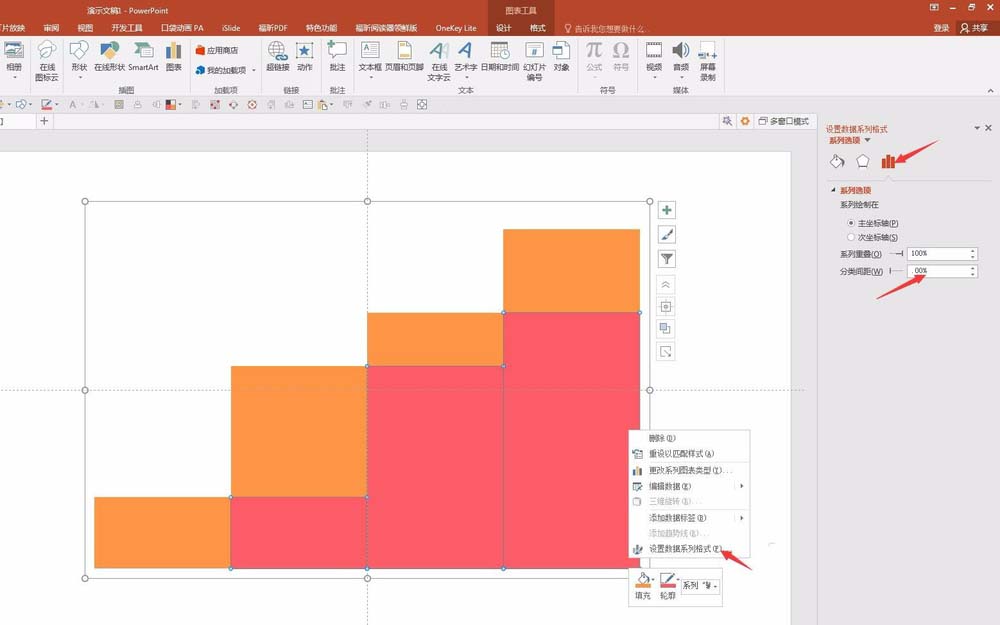Open the Chart Elements plus button
The height and width of the screenshot is (625, 1000).
[x=667, y=210]
